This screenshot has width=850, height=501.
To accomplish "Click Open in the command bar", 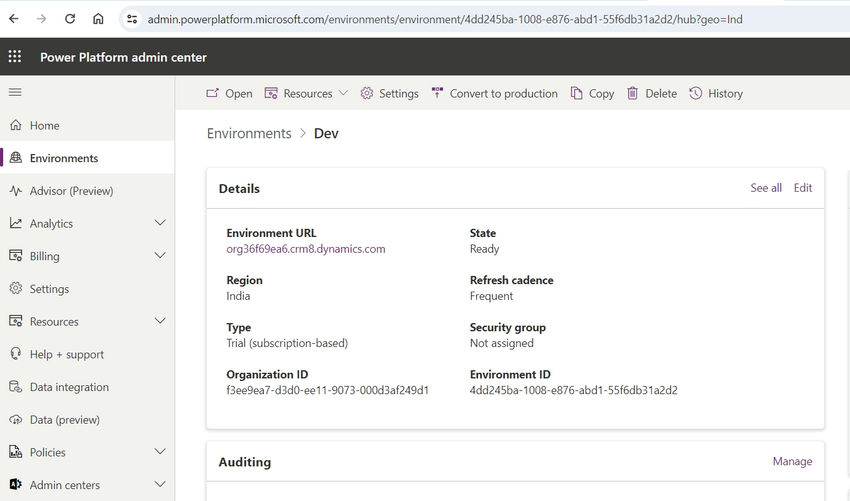I will [239, 94].
